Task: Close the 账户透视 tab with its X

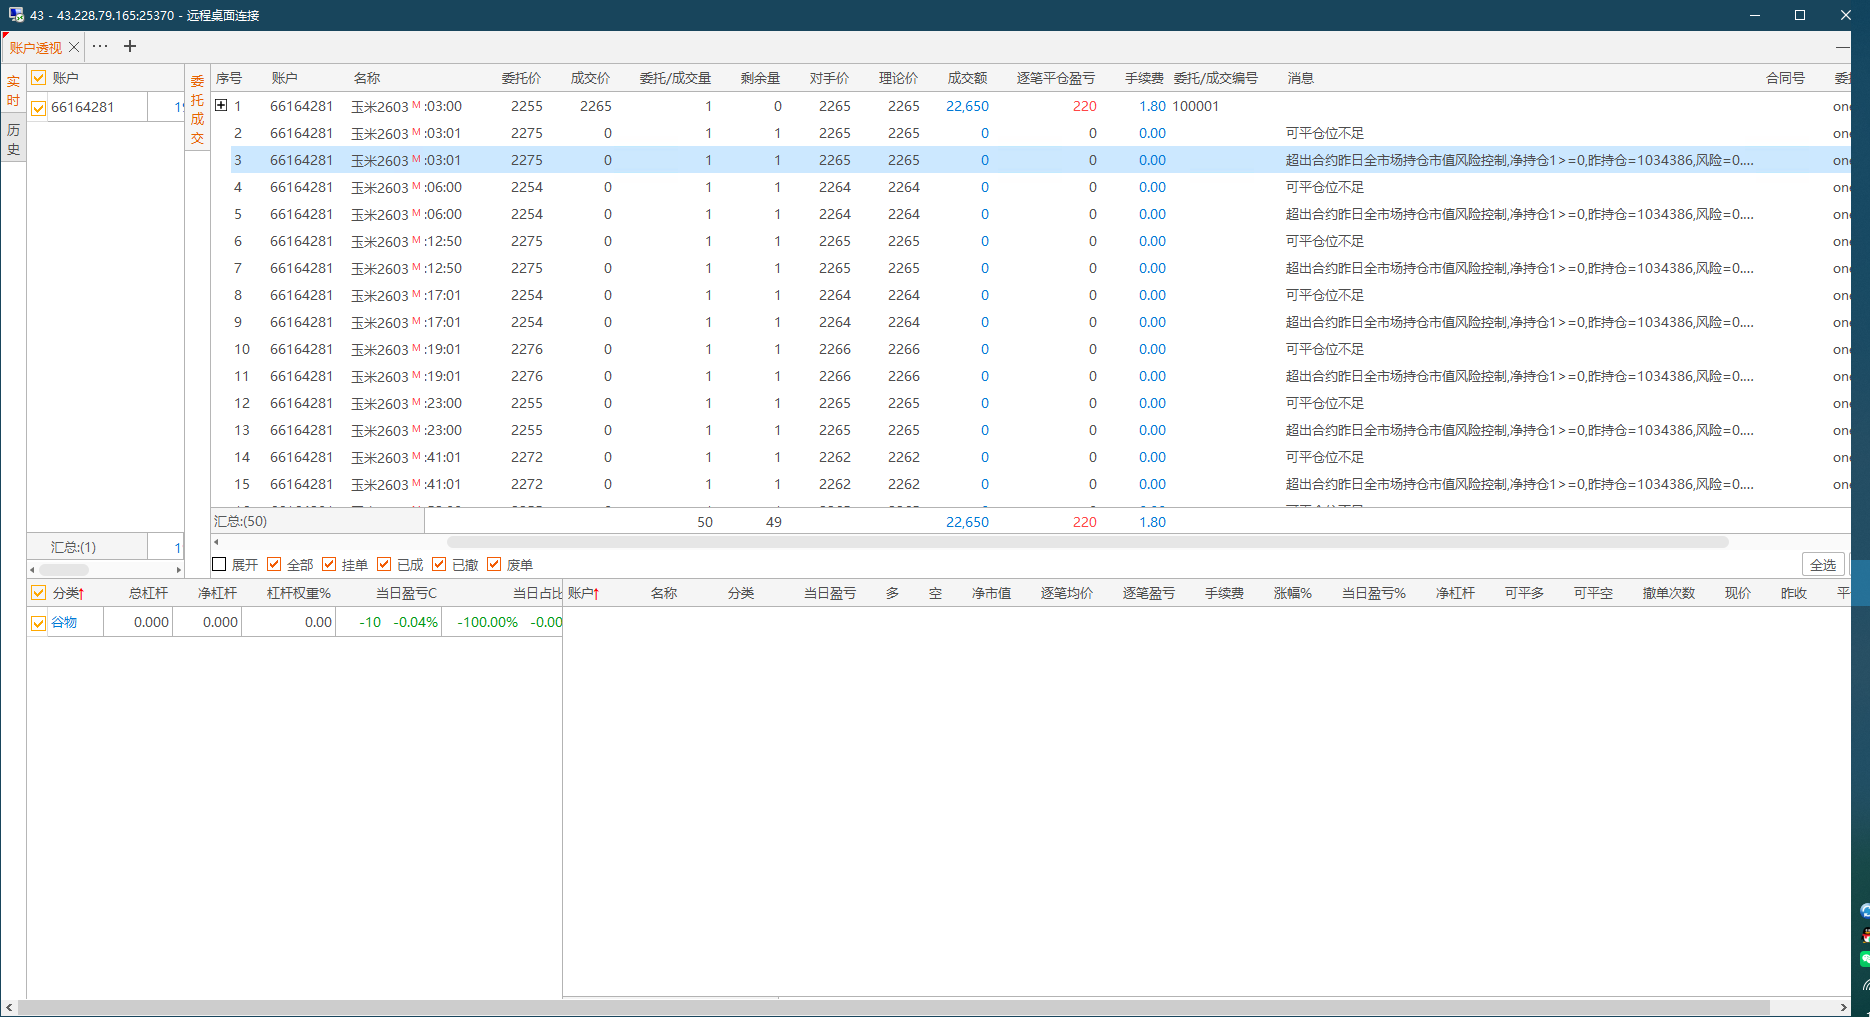Action: click(74, 47)
